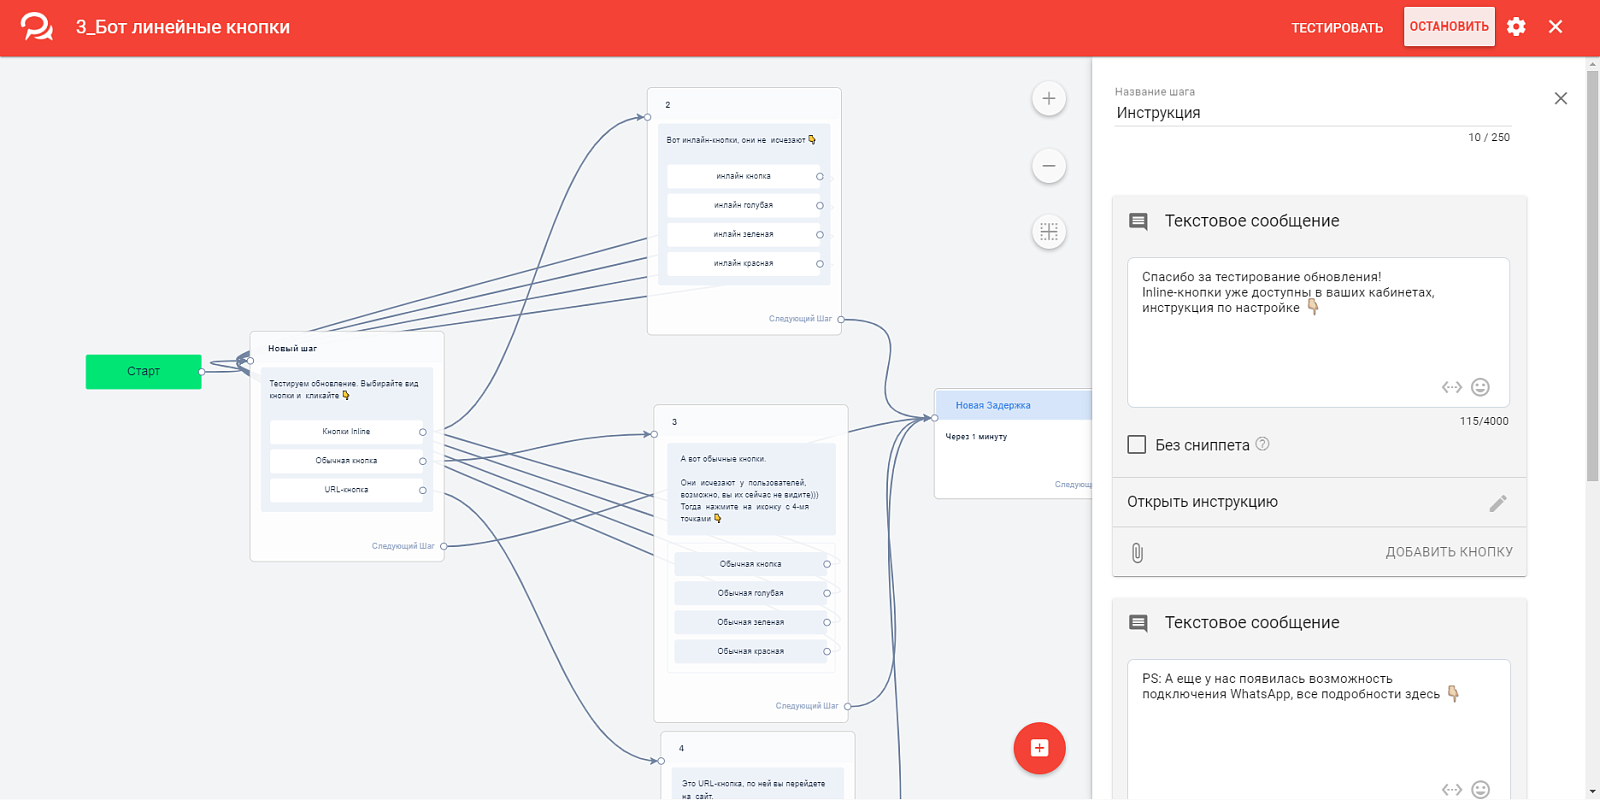Select the 'Кнопки Inline' button in Новый шаг
The width and height of the screenshot is (1600, 800).
[346, 432]
